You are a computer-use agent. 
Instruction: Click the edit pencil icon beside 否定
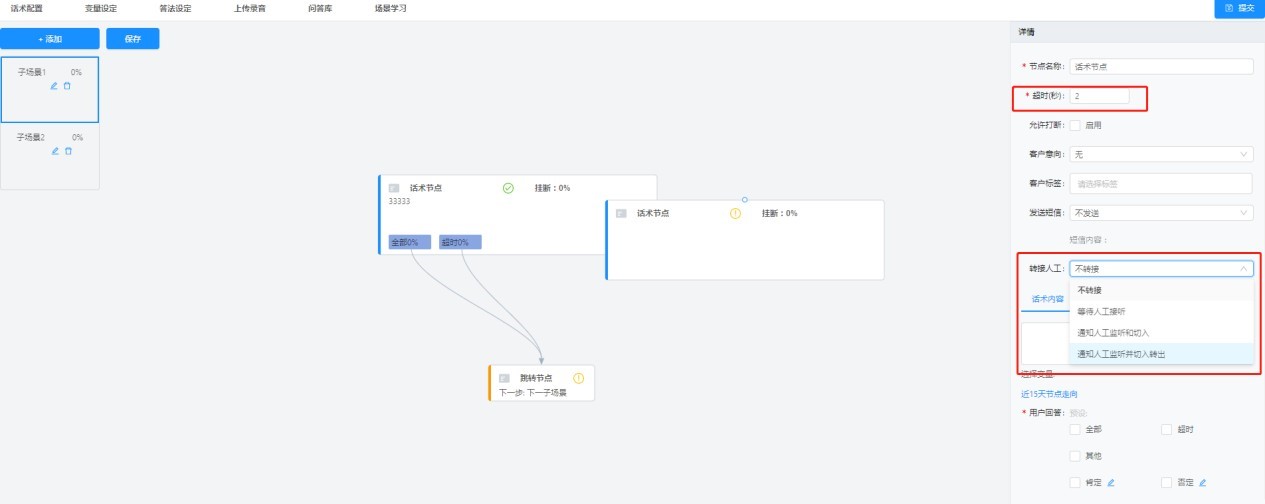coord(1202,483)
